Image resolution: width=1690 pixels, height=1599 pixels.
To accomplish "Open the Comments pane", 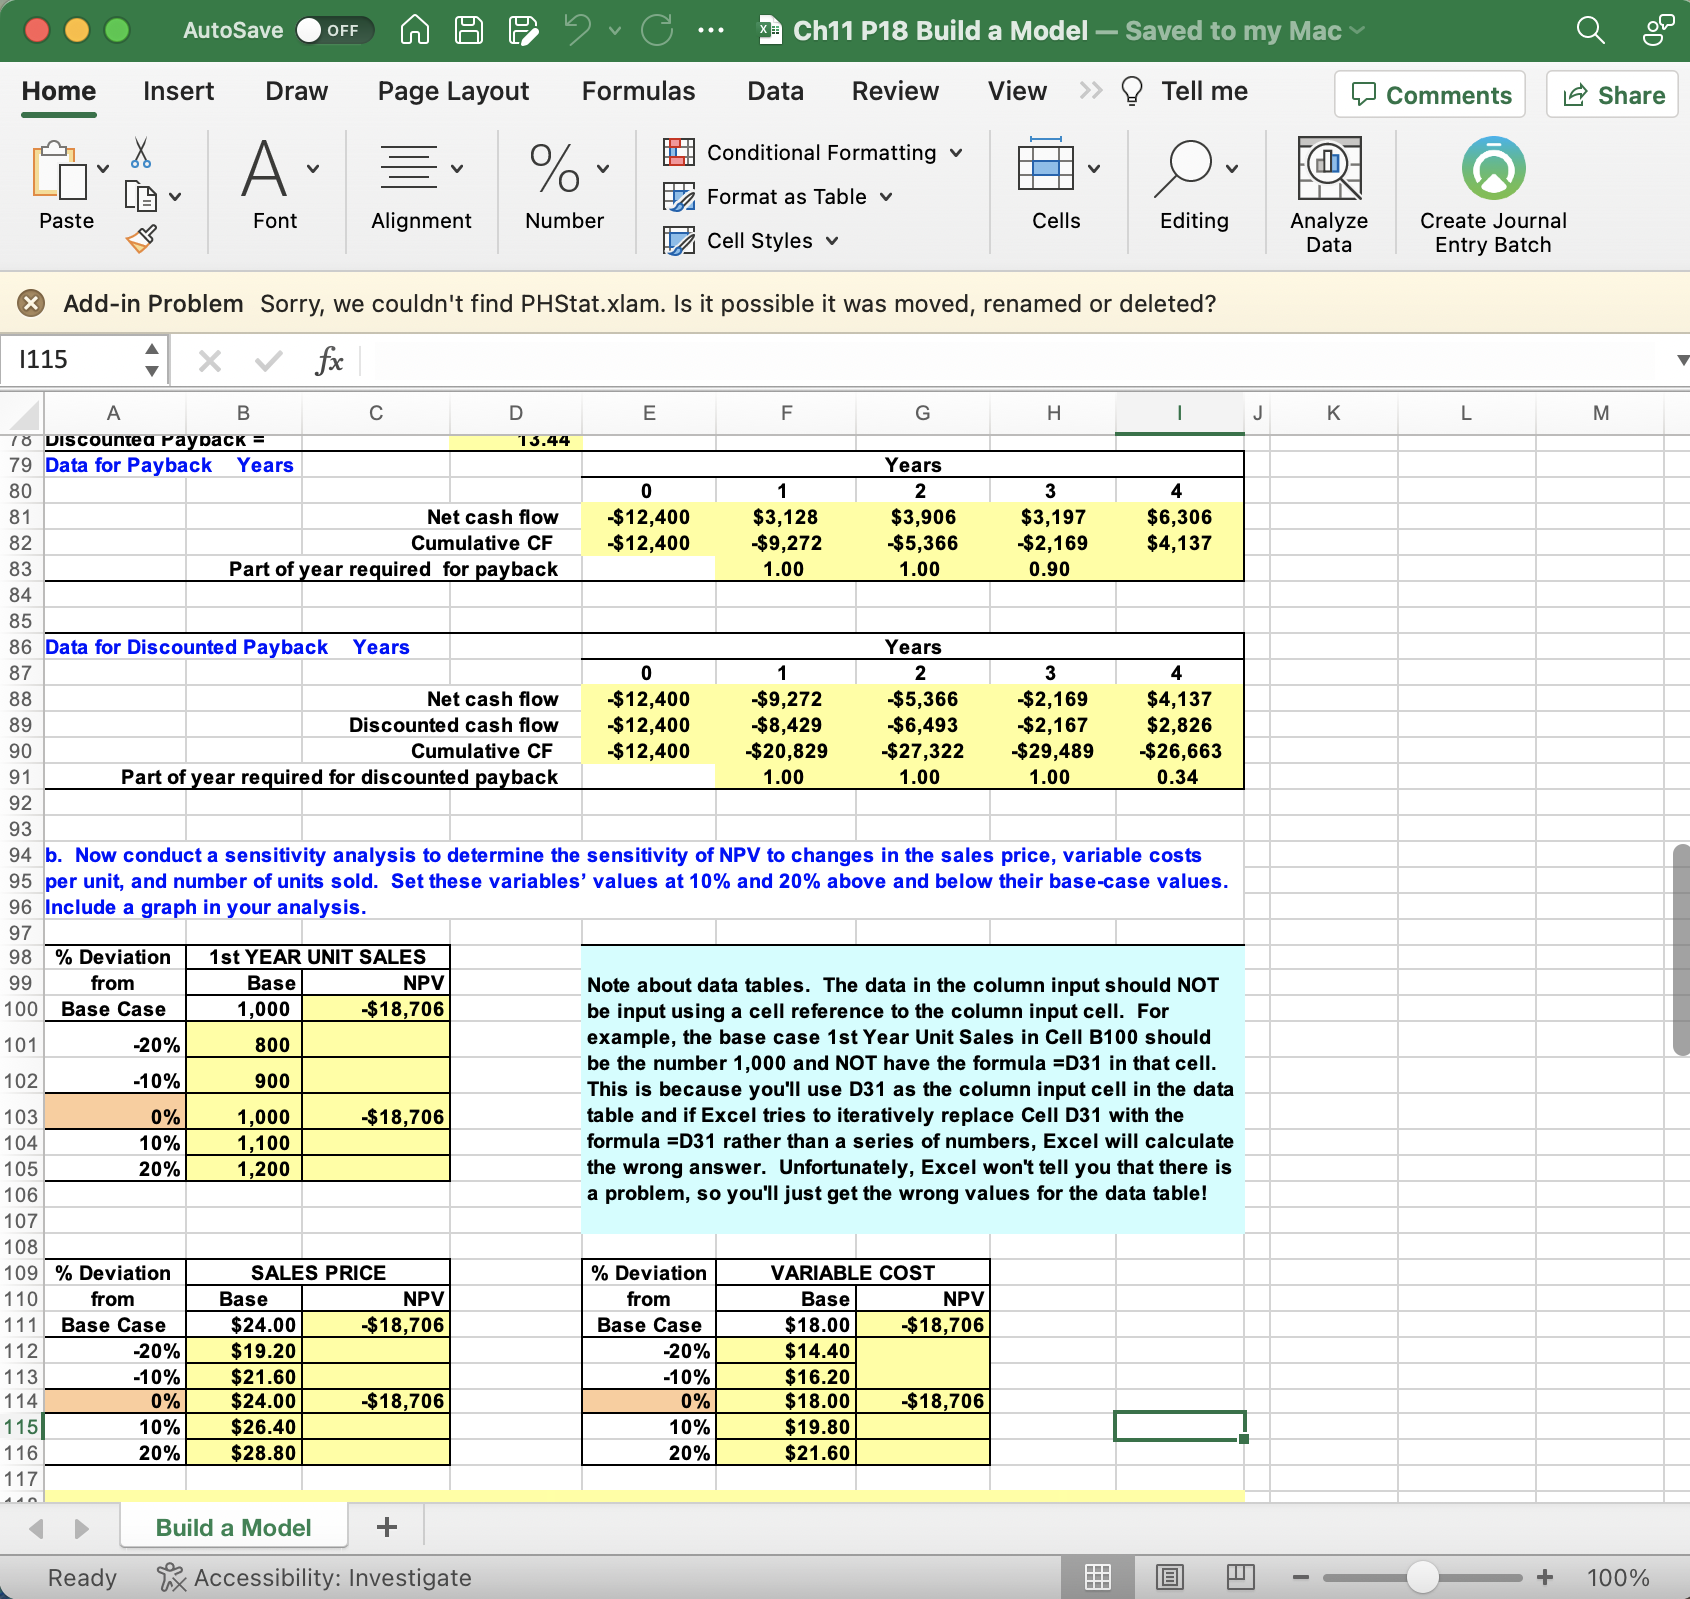I will 1429,94.
